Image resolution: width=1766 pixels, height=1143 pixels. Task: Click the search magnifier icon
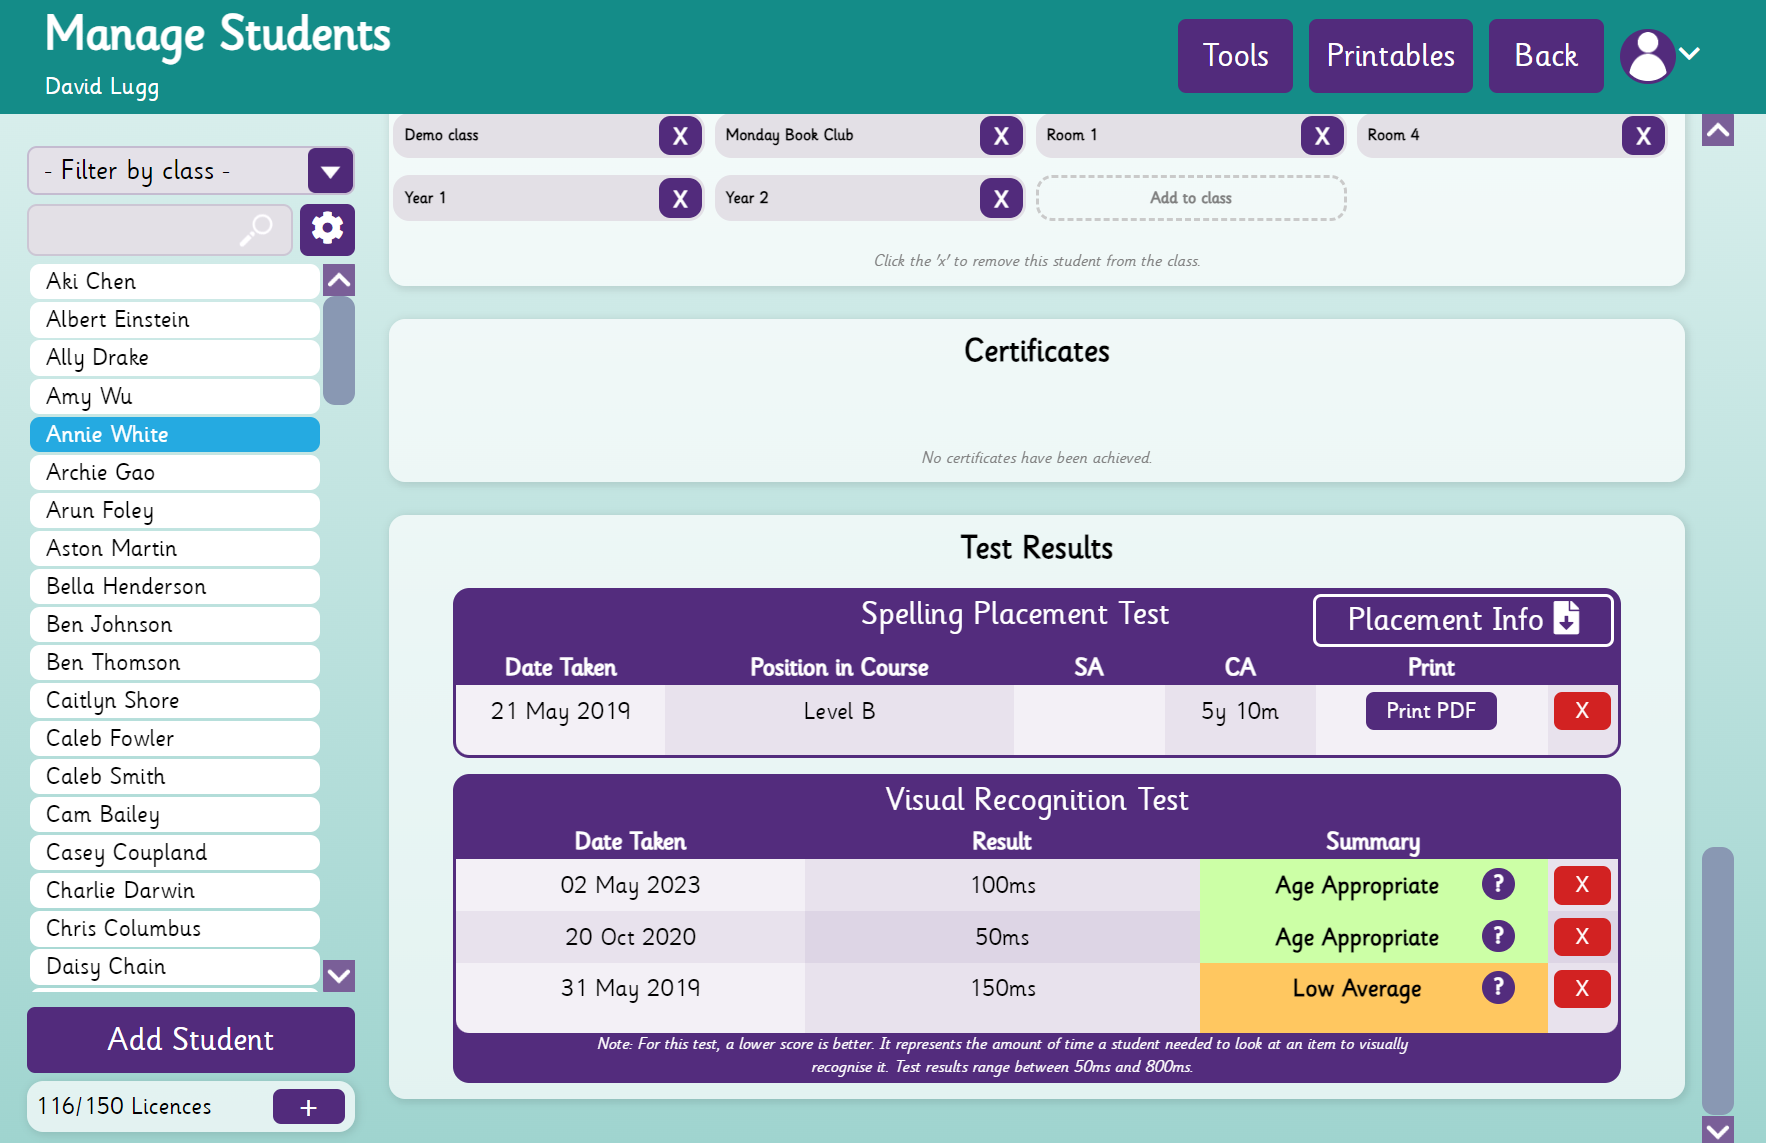256,229
